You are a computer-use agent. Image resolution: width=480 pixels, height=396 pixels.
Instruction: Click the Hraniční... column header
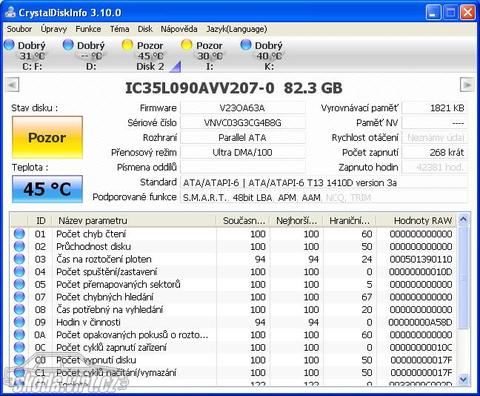349,221
